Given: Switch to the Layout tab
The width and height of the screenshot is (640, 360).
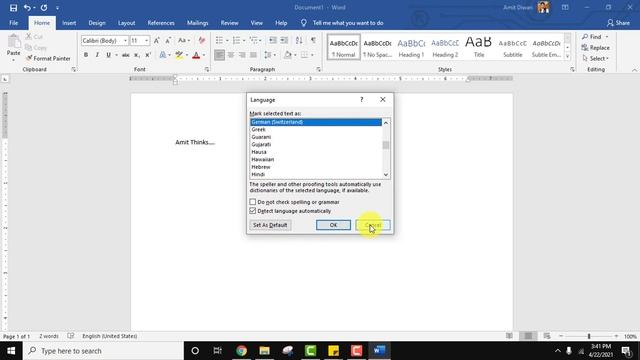Looking at the screenshot, I should pos(127,23).
